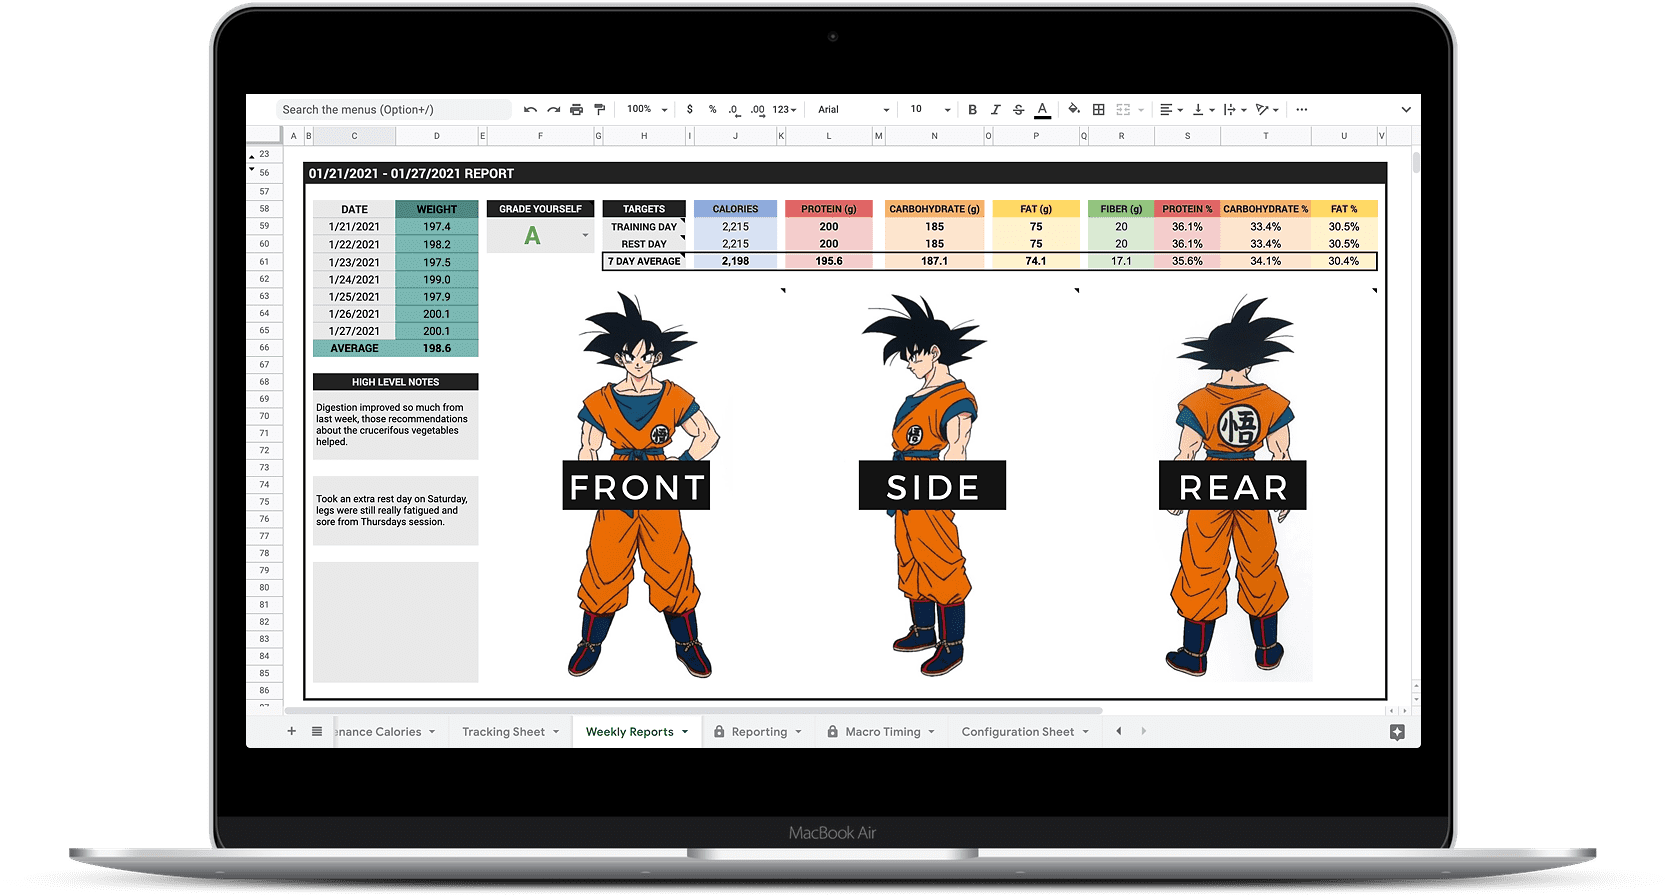
Task: Open the horizontal align dropdown
Action: [1171, 110]
